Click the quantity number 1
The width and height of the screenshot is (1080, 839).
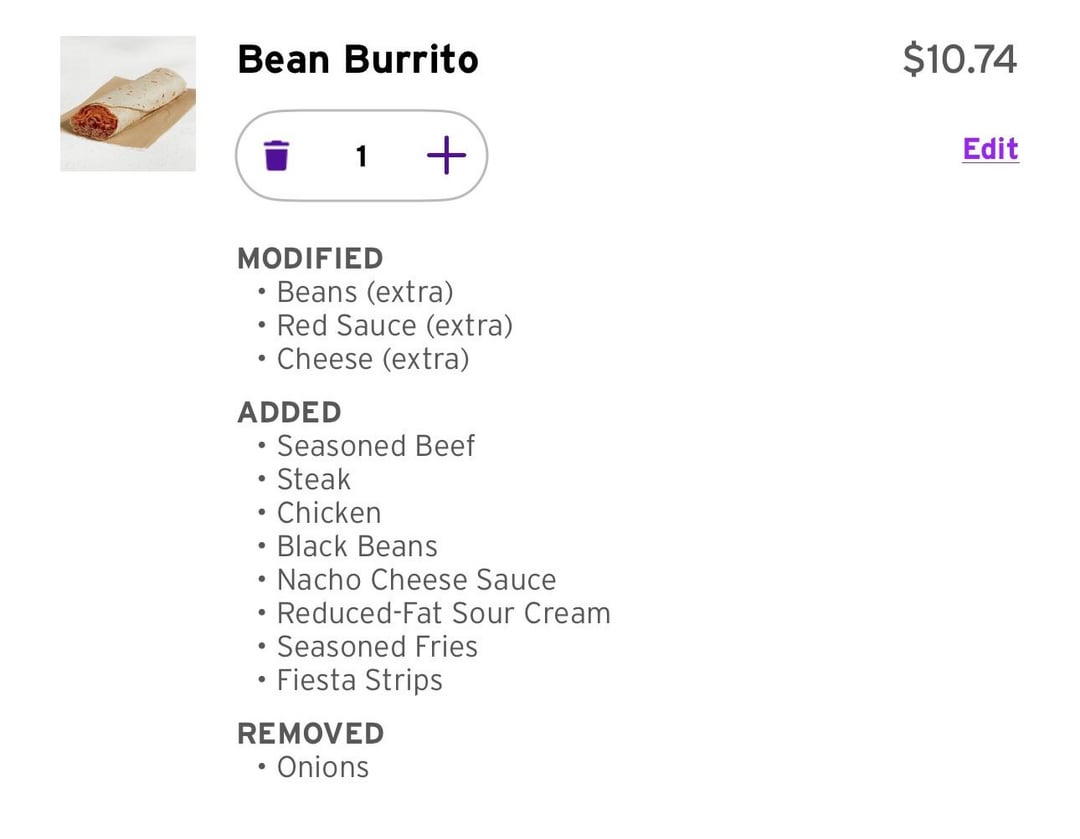[361, 156]
